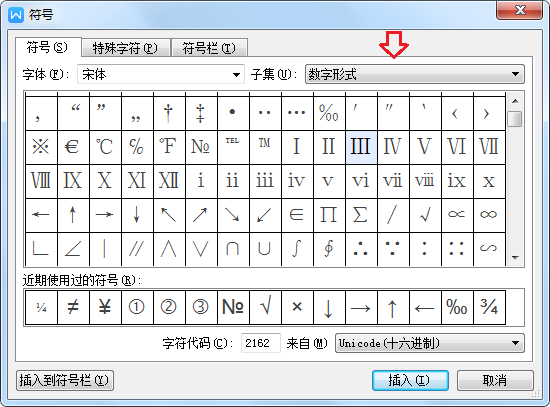Select the Roman numeral III symbol
The height and width of the screenshot is (407, 550).
coord(361,147)
